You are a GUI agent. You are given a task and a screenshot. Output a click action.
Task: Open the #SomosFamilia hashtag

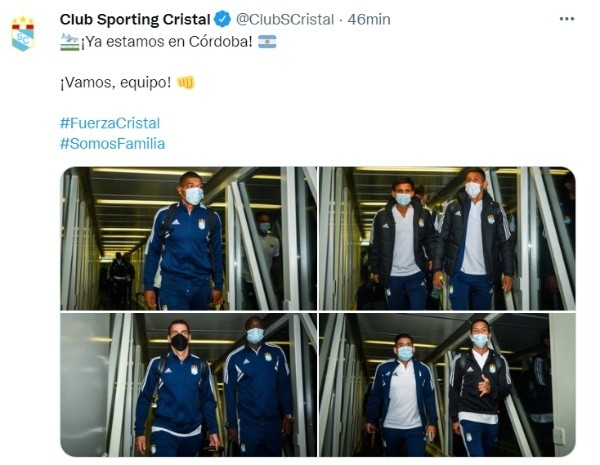tap(112, 144)
